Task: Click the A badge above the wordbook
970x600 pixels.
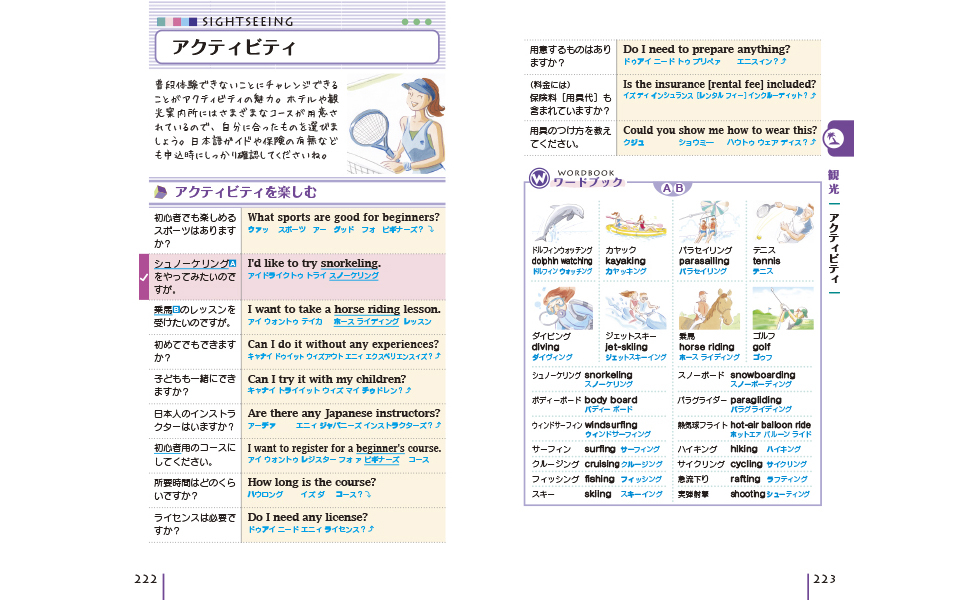Action: pyautogui.click(x=666, y=188)
